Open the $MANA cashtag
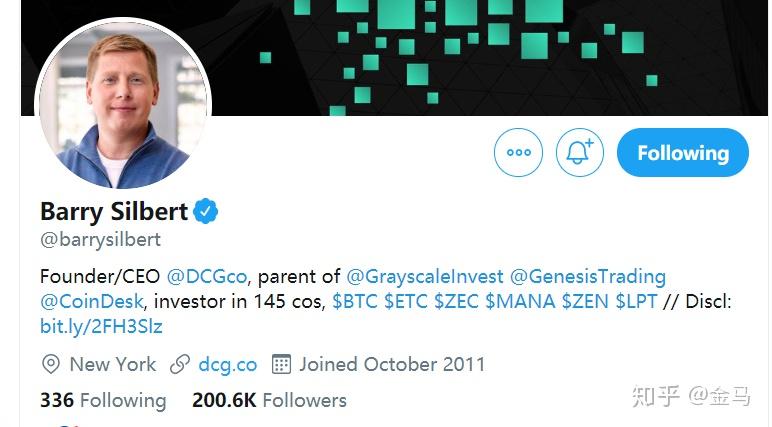This screenshot has height=427, width=772. pos(520,301)
